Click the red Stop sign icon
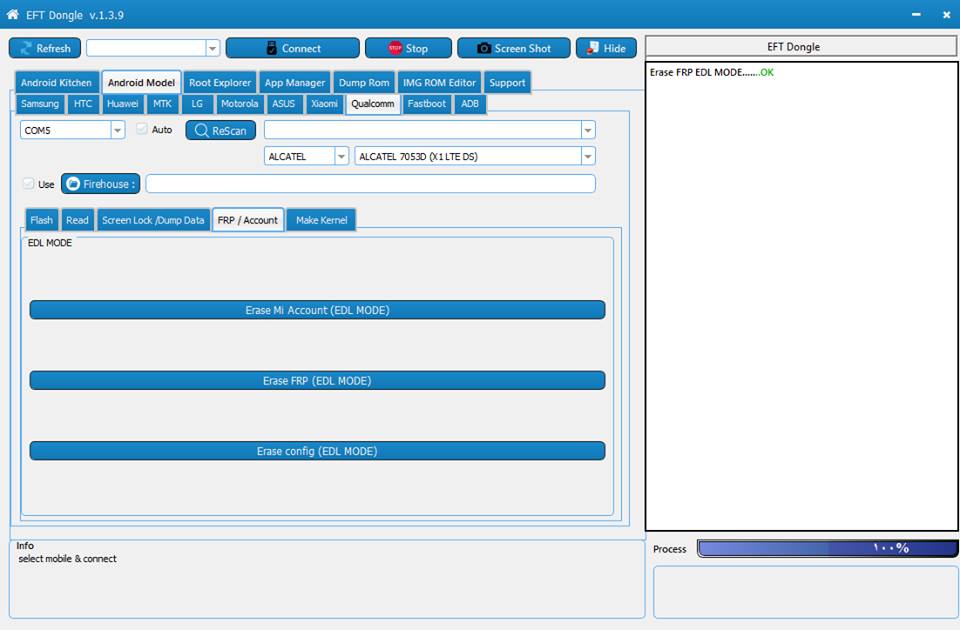This screenshot has height=630, width=960. click(x=395, y=48)
